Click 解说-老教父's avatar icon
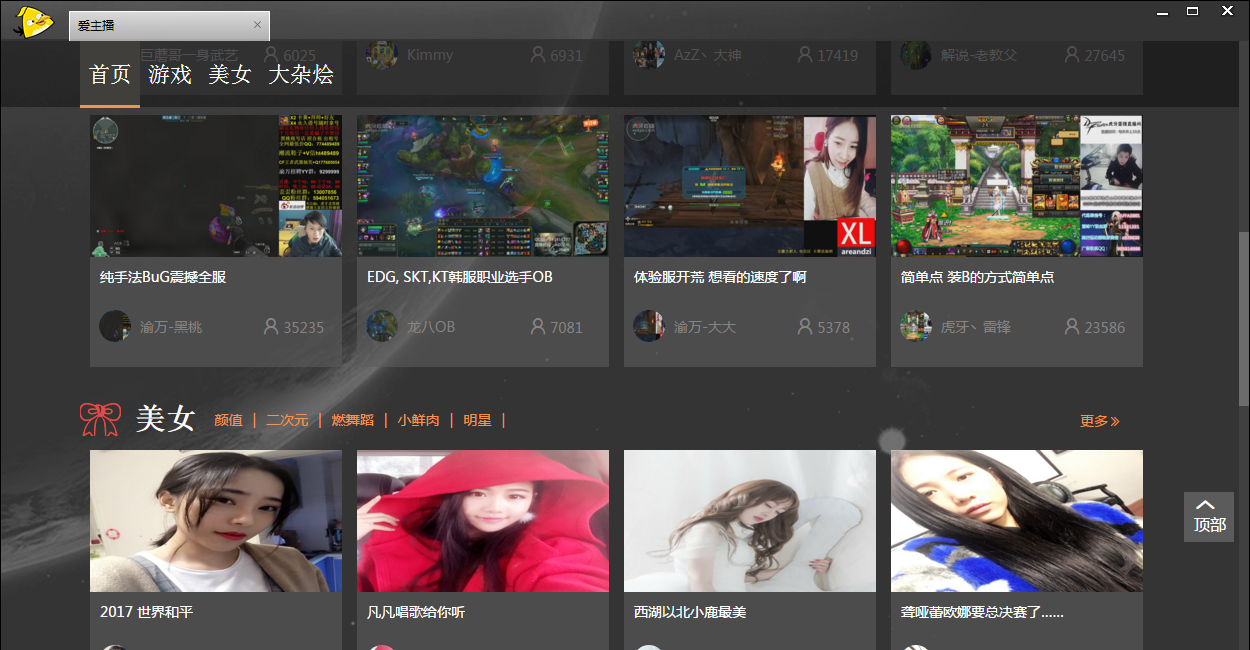The height and width of the screenshot is (650, 1250). (915, 54)
